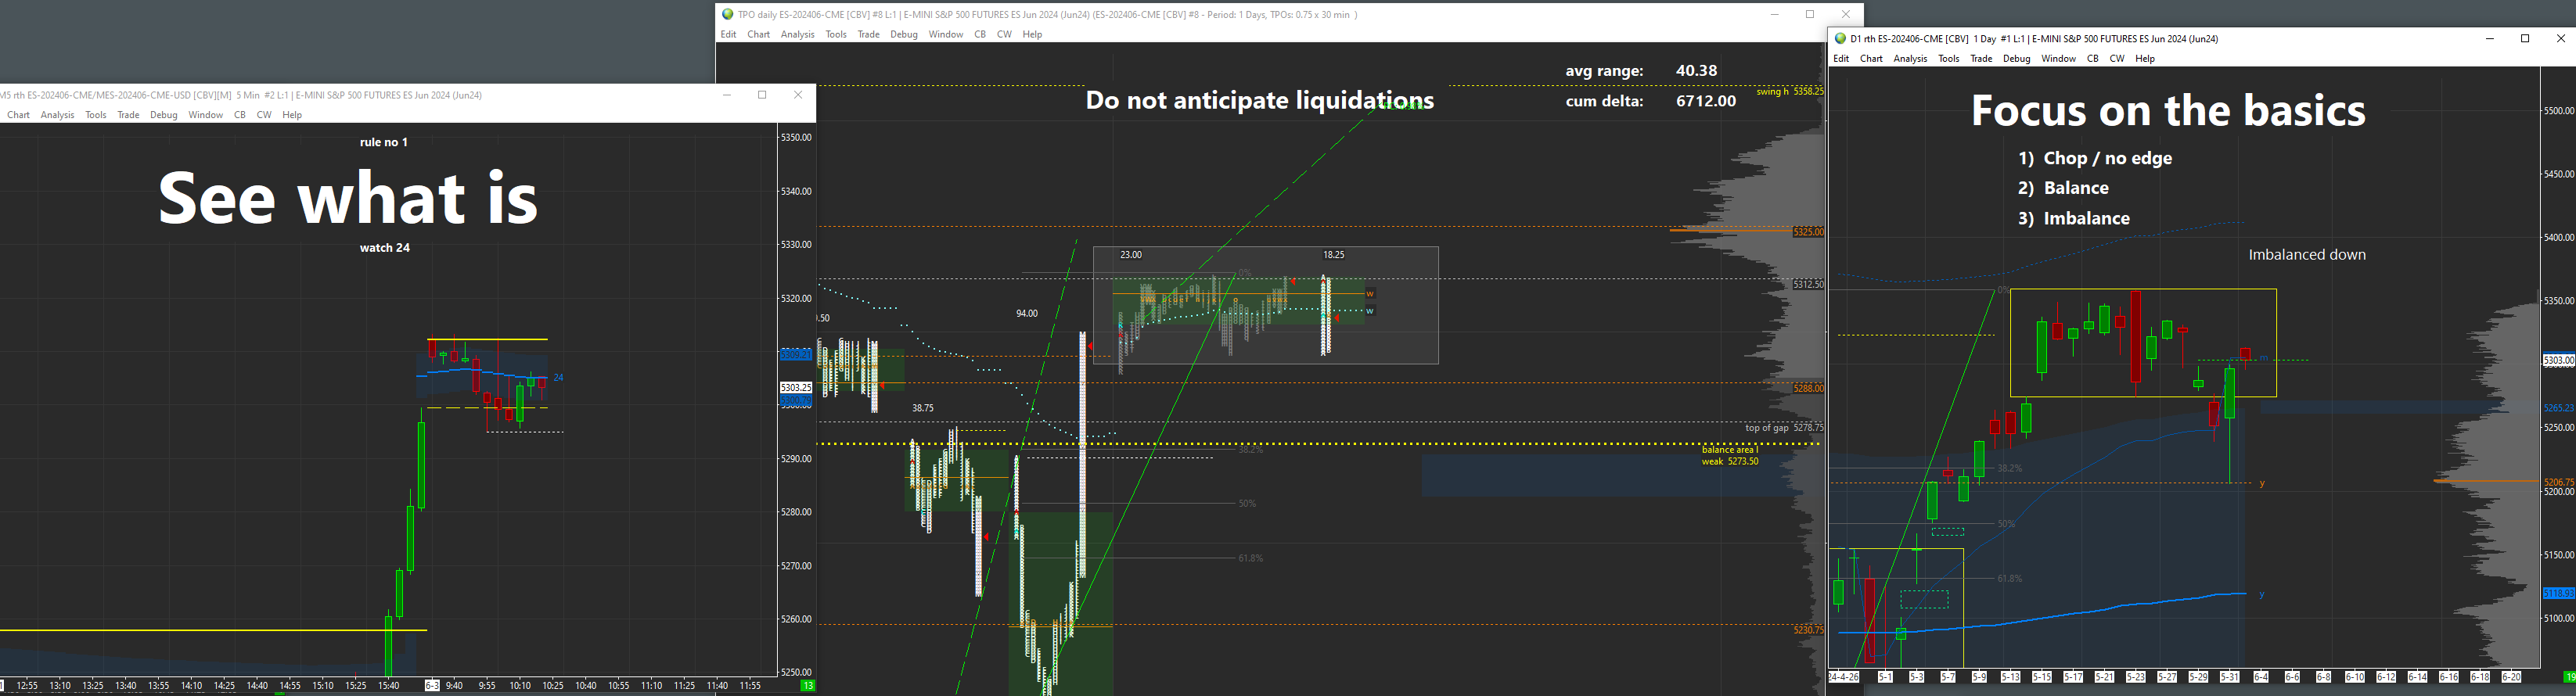Maximize the TPO daily chart window

tap(1810, 14)
